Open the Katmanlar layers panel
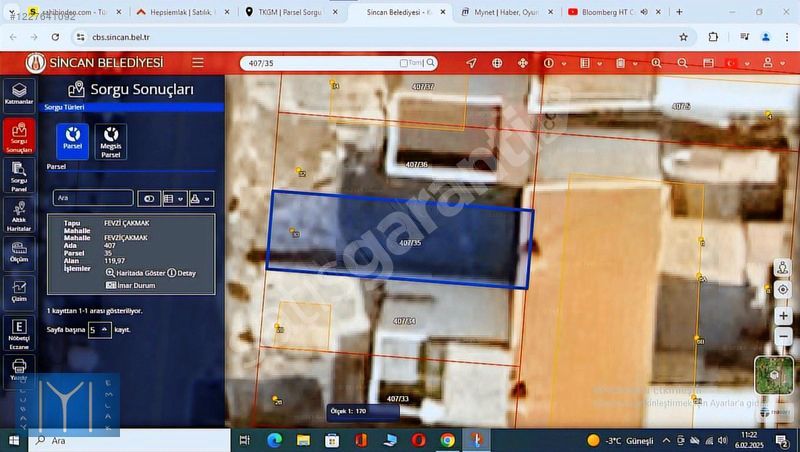This screenshot has width=800, height=452. pyautogui.click(x=19, y=93)
